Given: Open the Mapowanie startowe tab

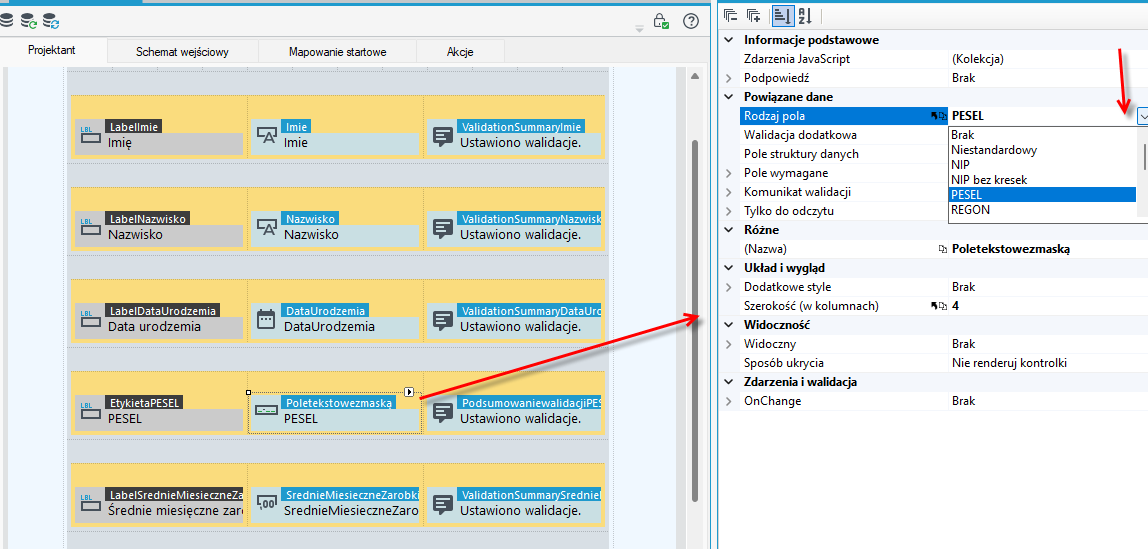Looking at the screenshot, I should [x=338, y=52].
